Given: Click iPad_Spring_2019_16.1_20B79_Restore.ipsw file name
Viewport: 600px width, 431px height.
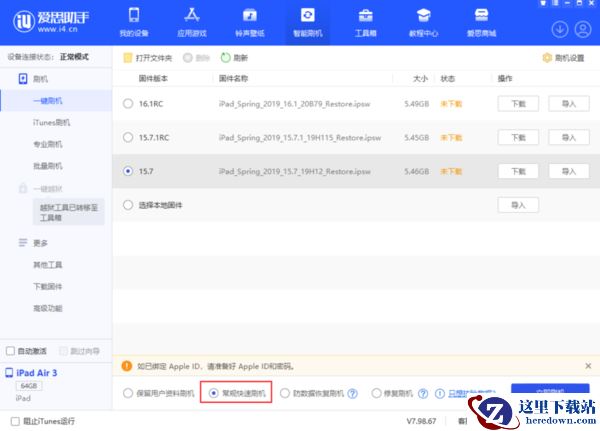Looking at the screenshot, I should tap(295, 104).
